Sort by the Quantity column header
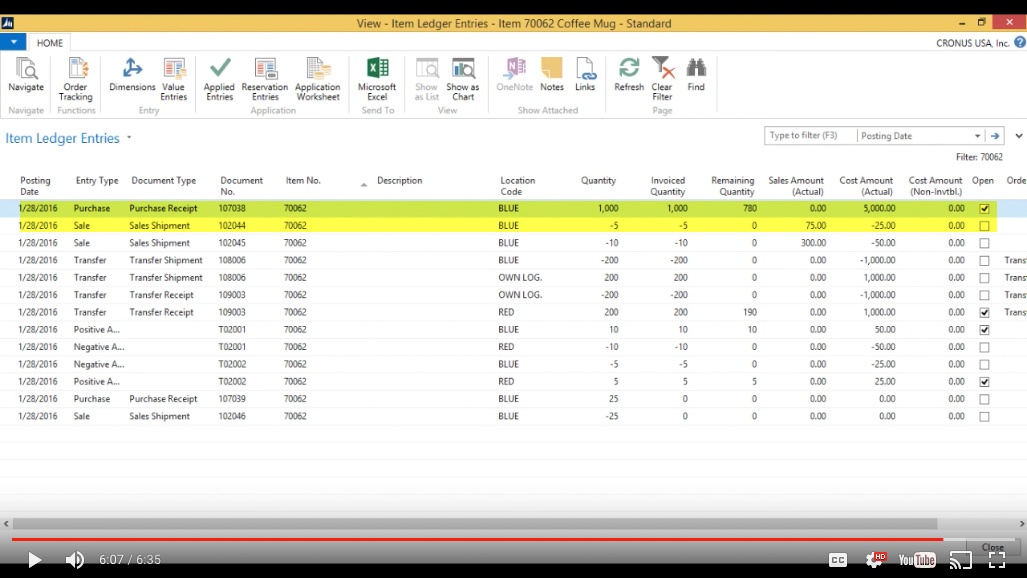Image resolution: width=1027 pixels, height=578 pixels. click(598, 181)
